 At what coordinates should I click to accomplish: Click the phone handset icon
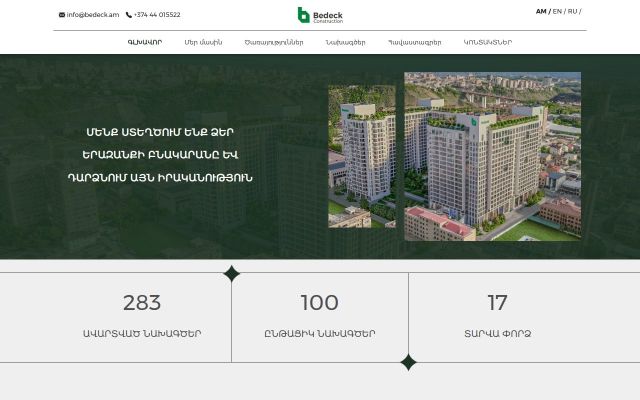129,15
